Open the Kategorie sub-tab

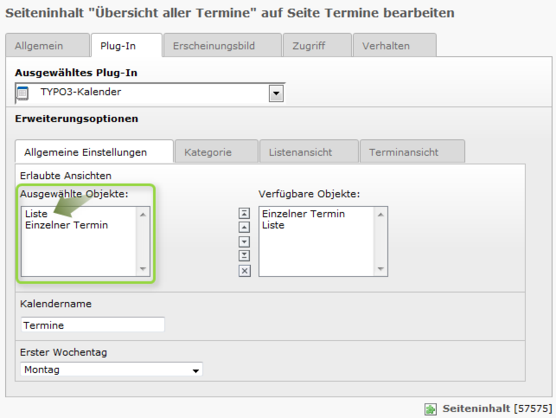(x=216, y=152)
